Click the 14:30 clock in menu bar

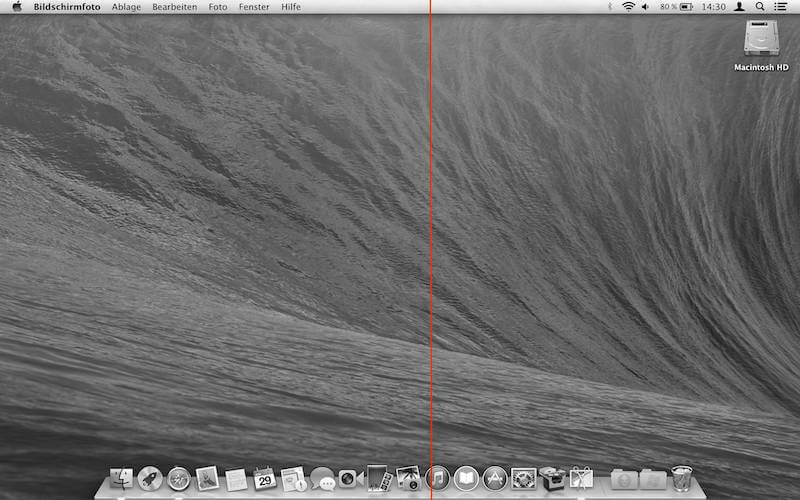713,7
